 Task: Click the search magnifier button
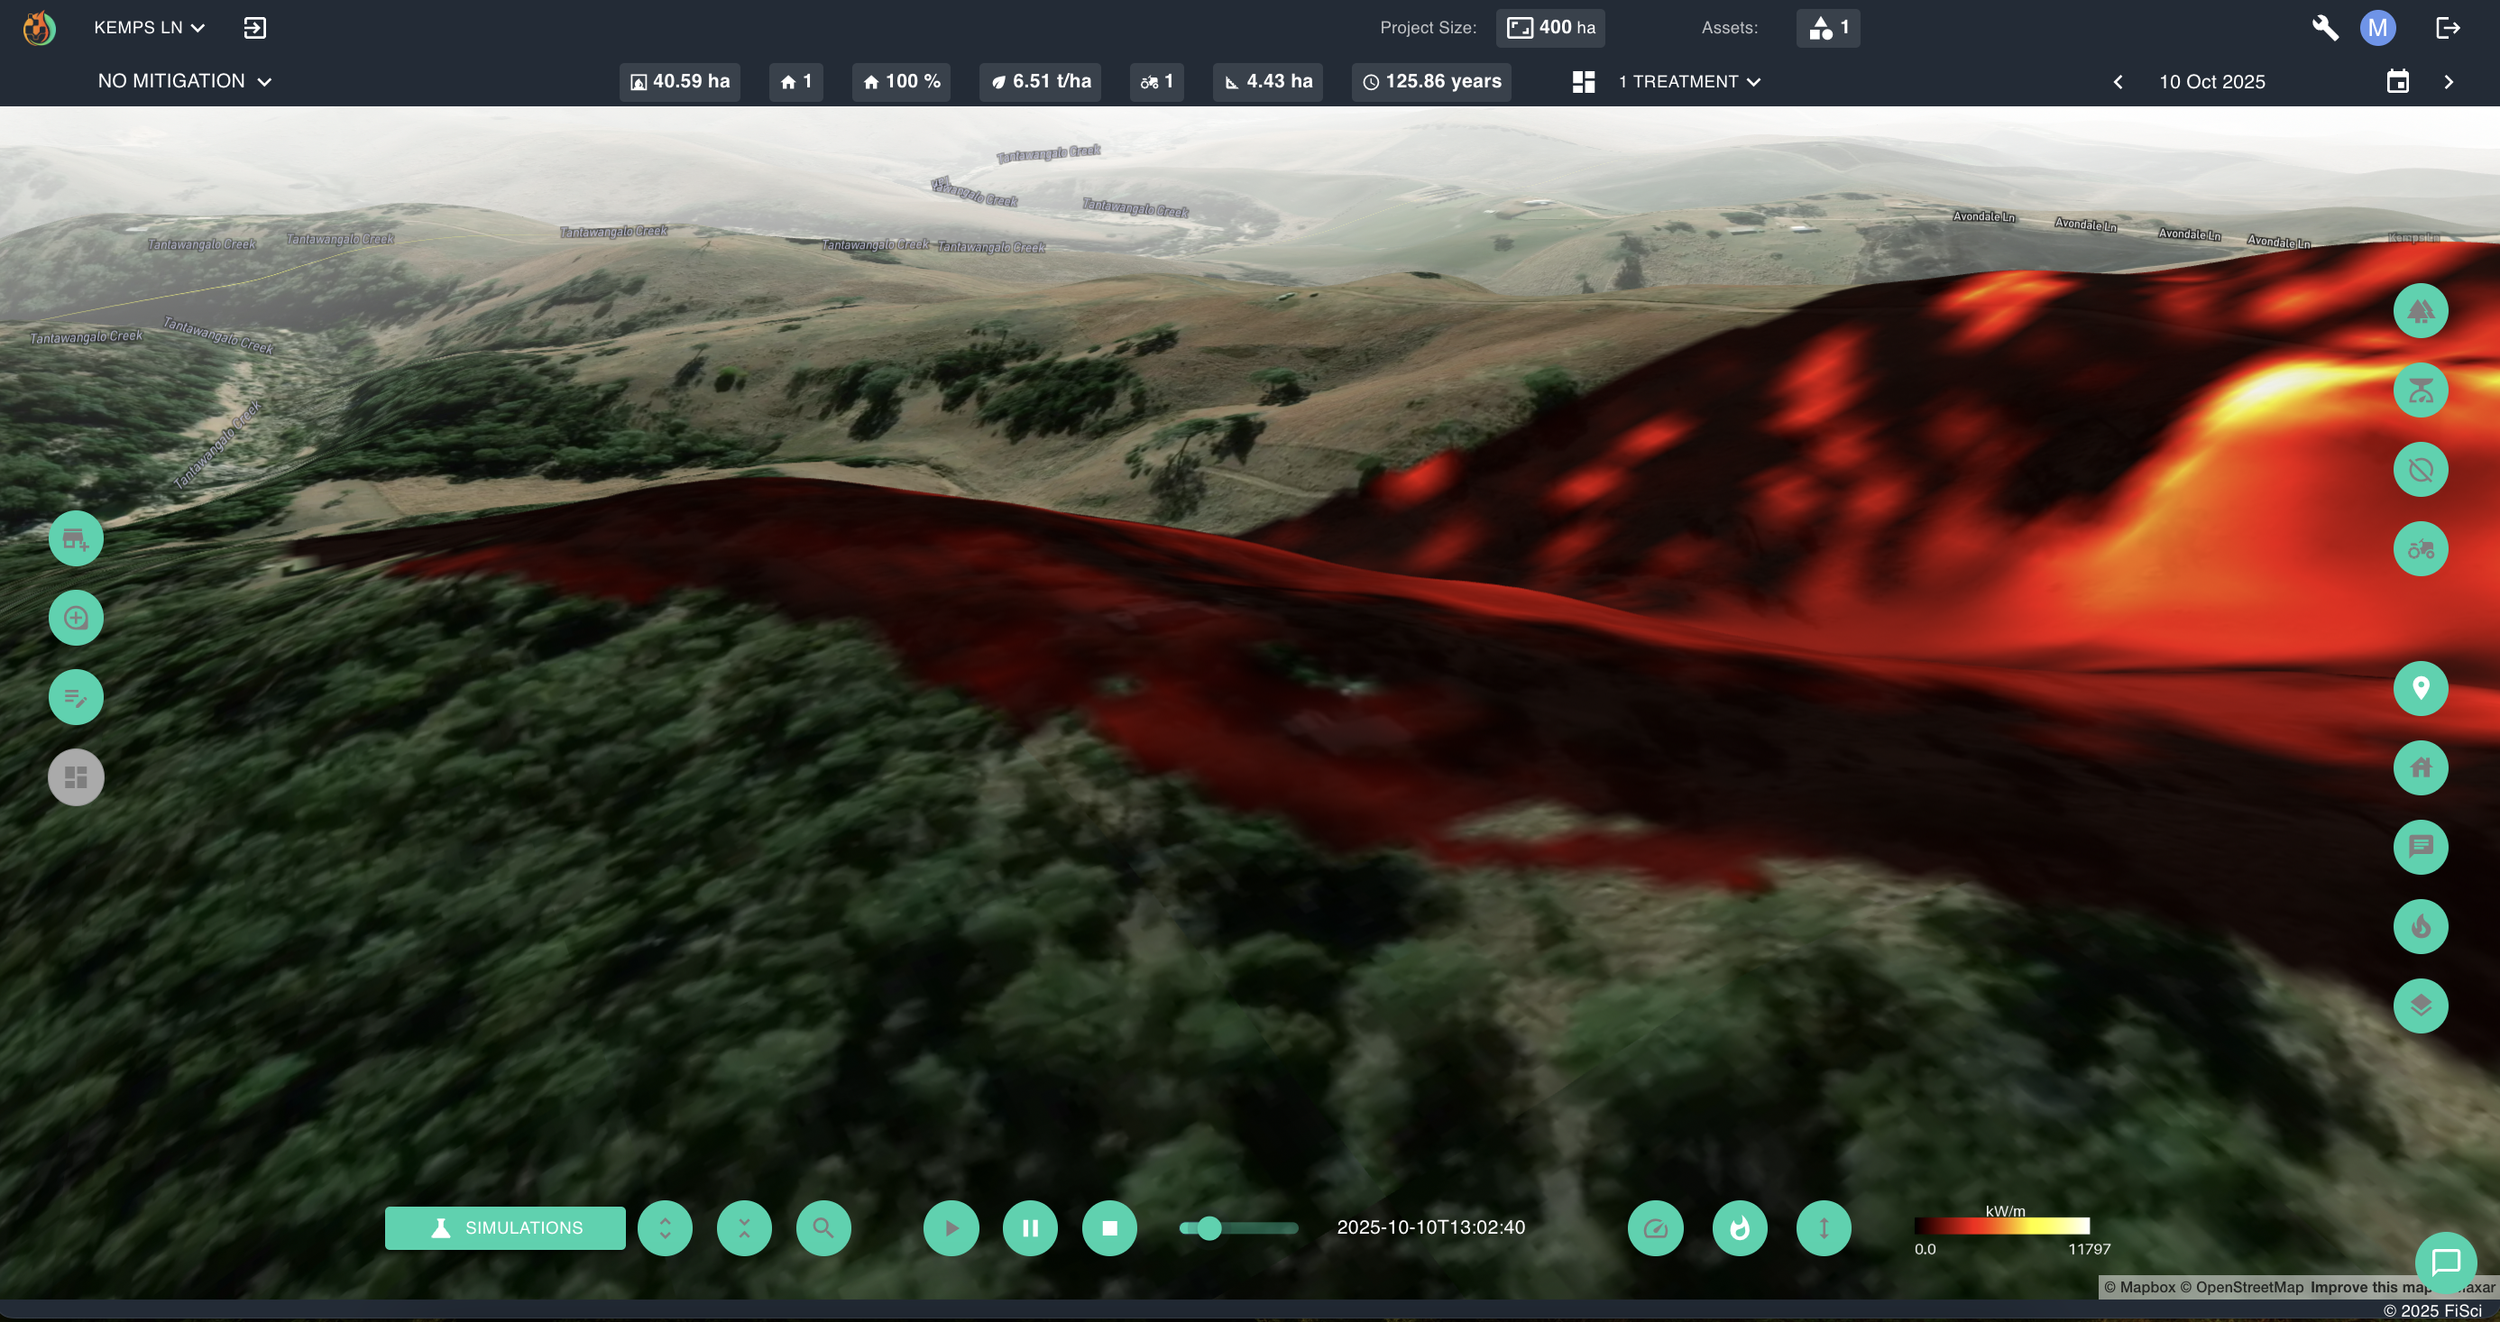[823, 1228]
